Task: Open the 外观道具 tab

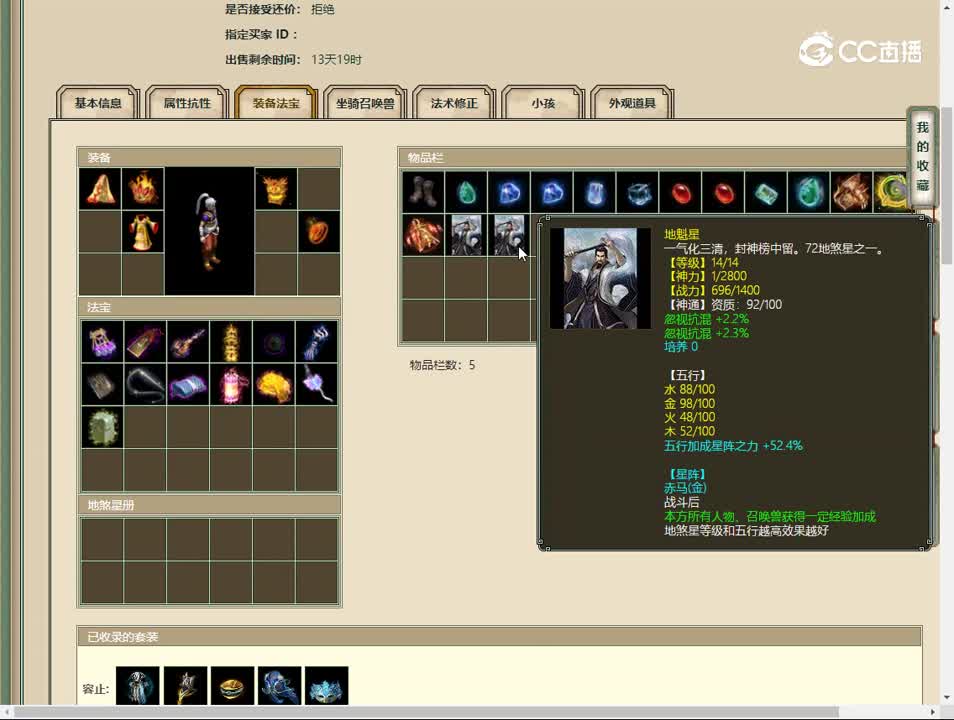Action: point(631,101)
